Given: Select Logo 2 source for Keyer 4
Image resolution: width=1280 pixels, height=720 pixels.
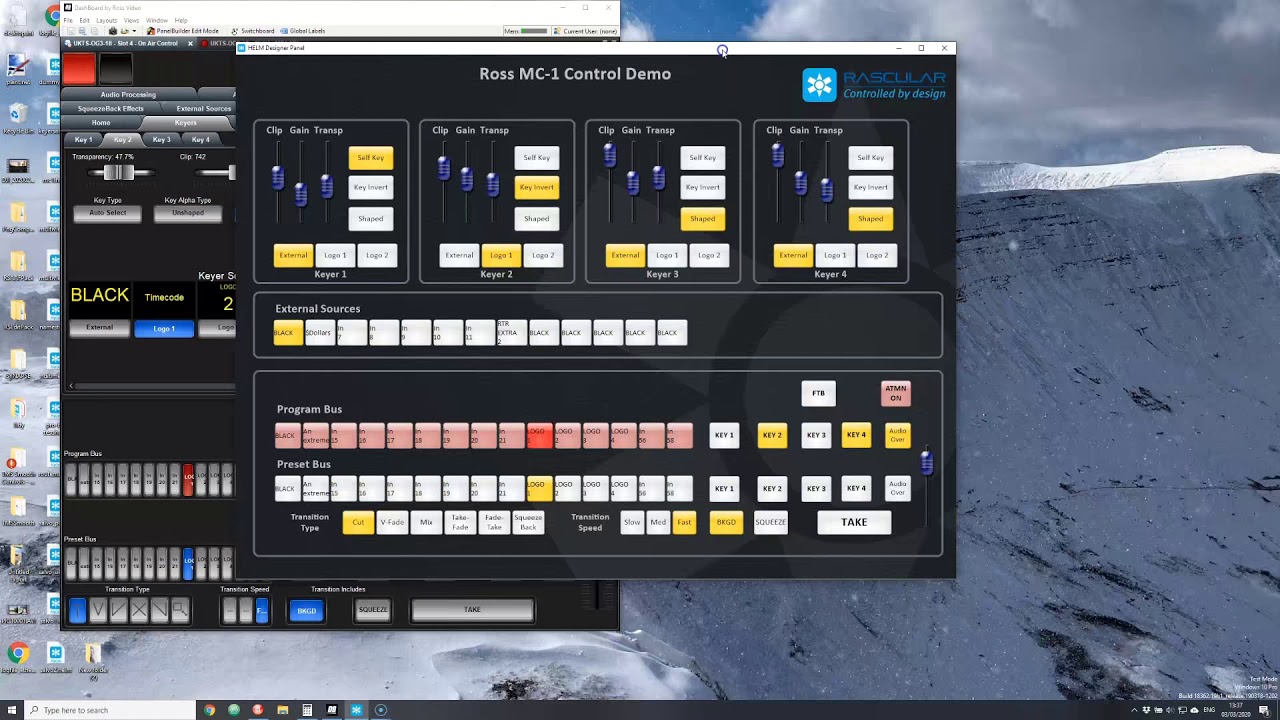Looking at the screenshot, I should 877,255.
